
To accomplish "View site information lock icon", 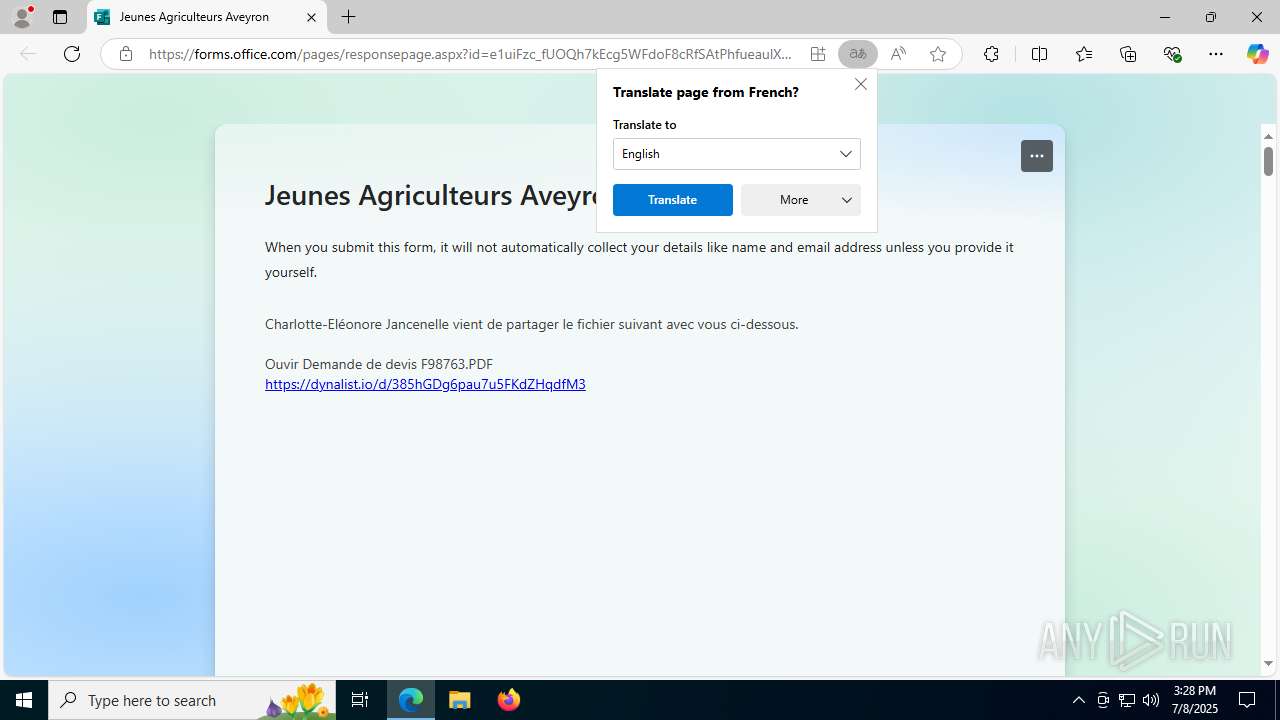I will pyautogui.click(x=126, y=54).
